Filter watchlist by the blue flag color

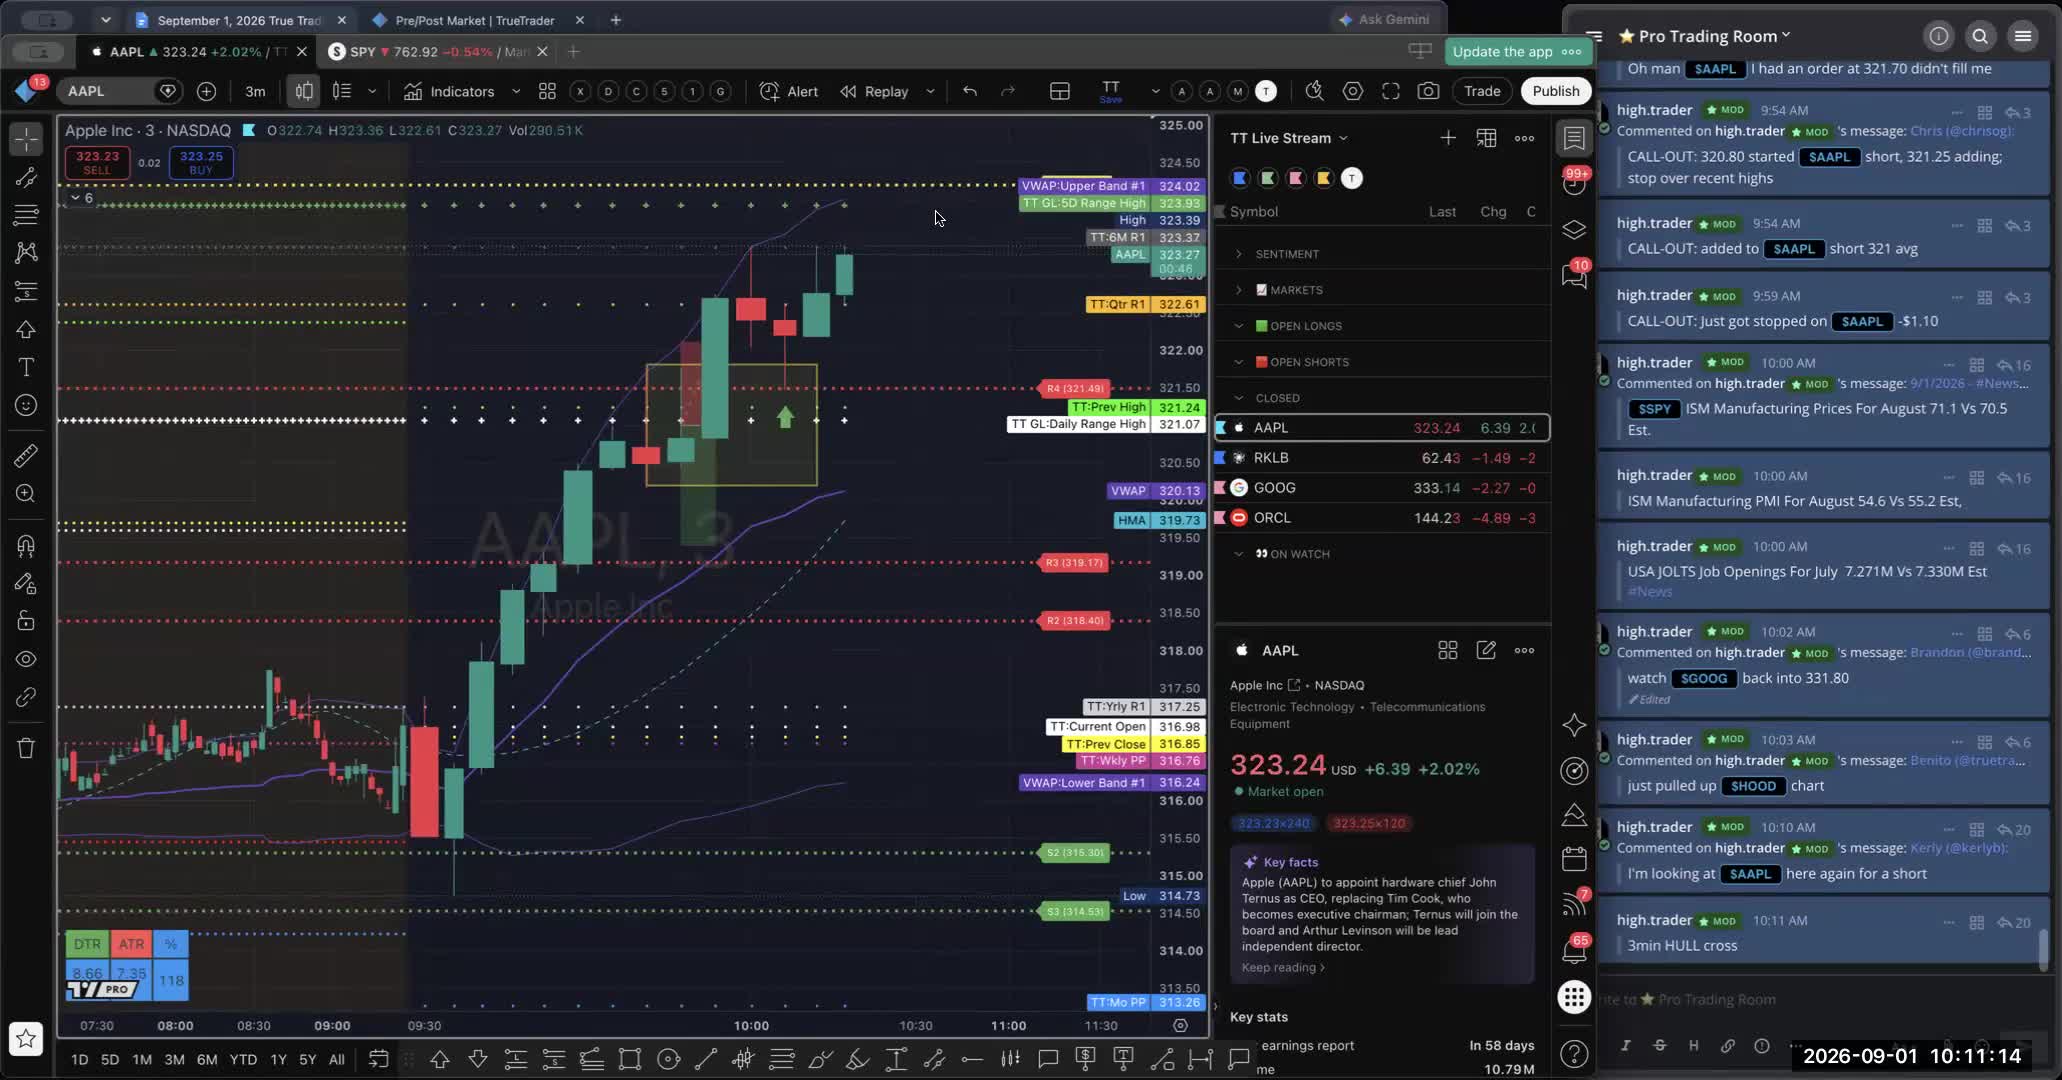1240,178
